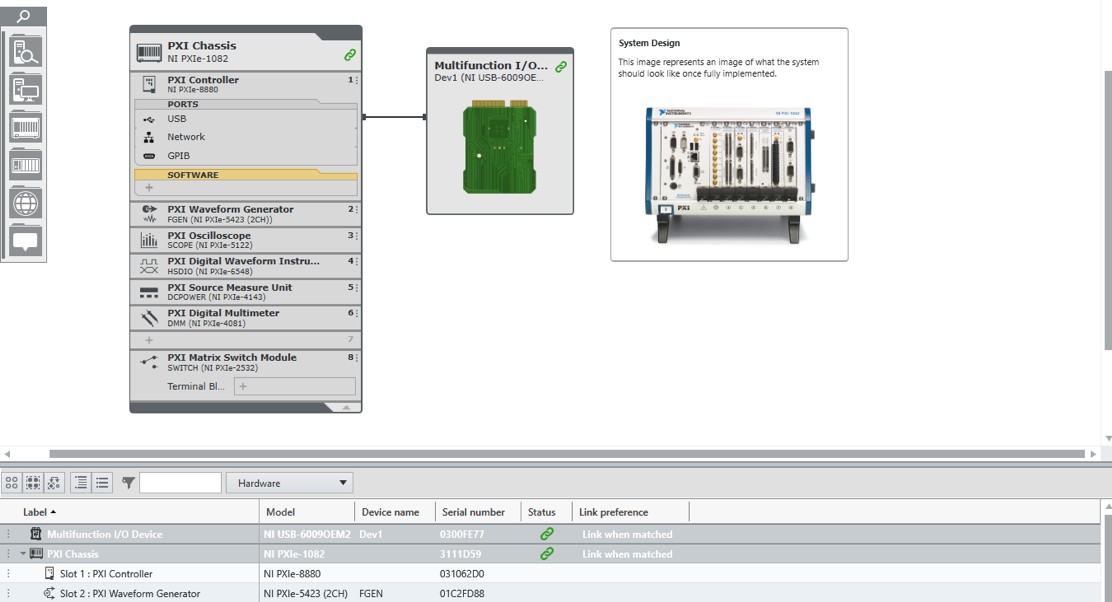Collapse the PXI Chassis tree row
1112x602 pixels.
point(23,554)
